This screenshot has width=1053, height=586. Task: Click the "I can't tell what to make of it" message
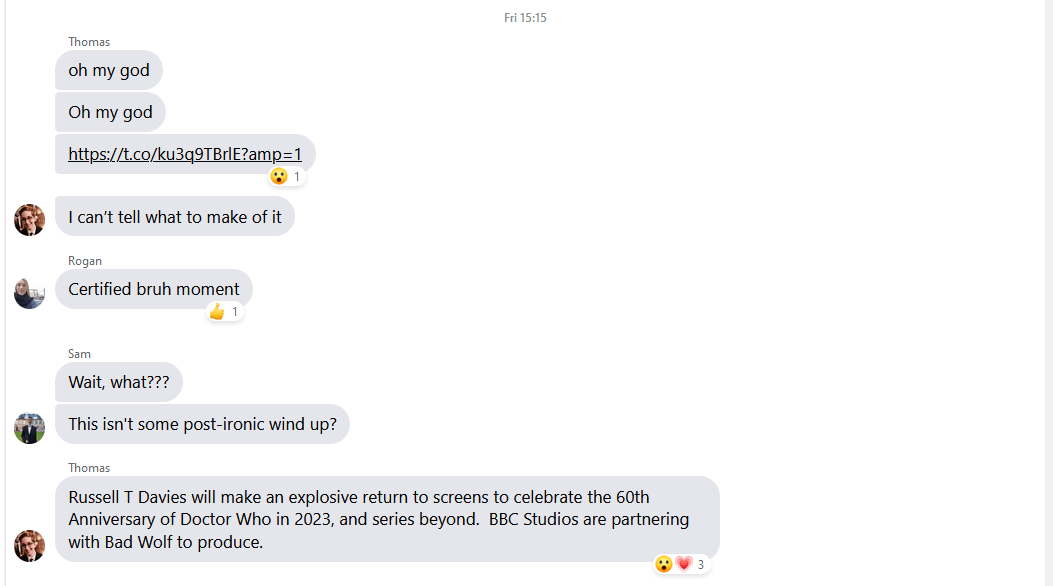[x=175, y=216]
